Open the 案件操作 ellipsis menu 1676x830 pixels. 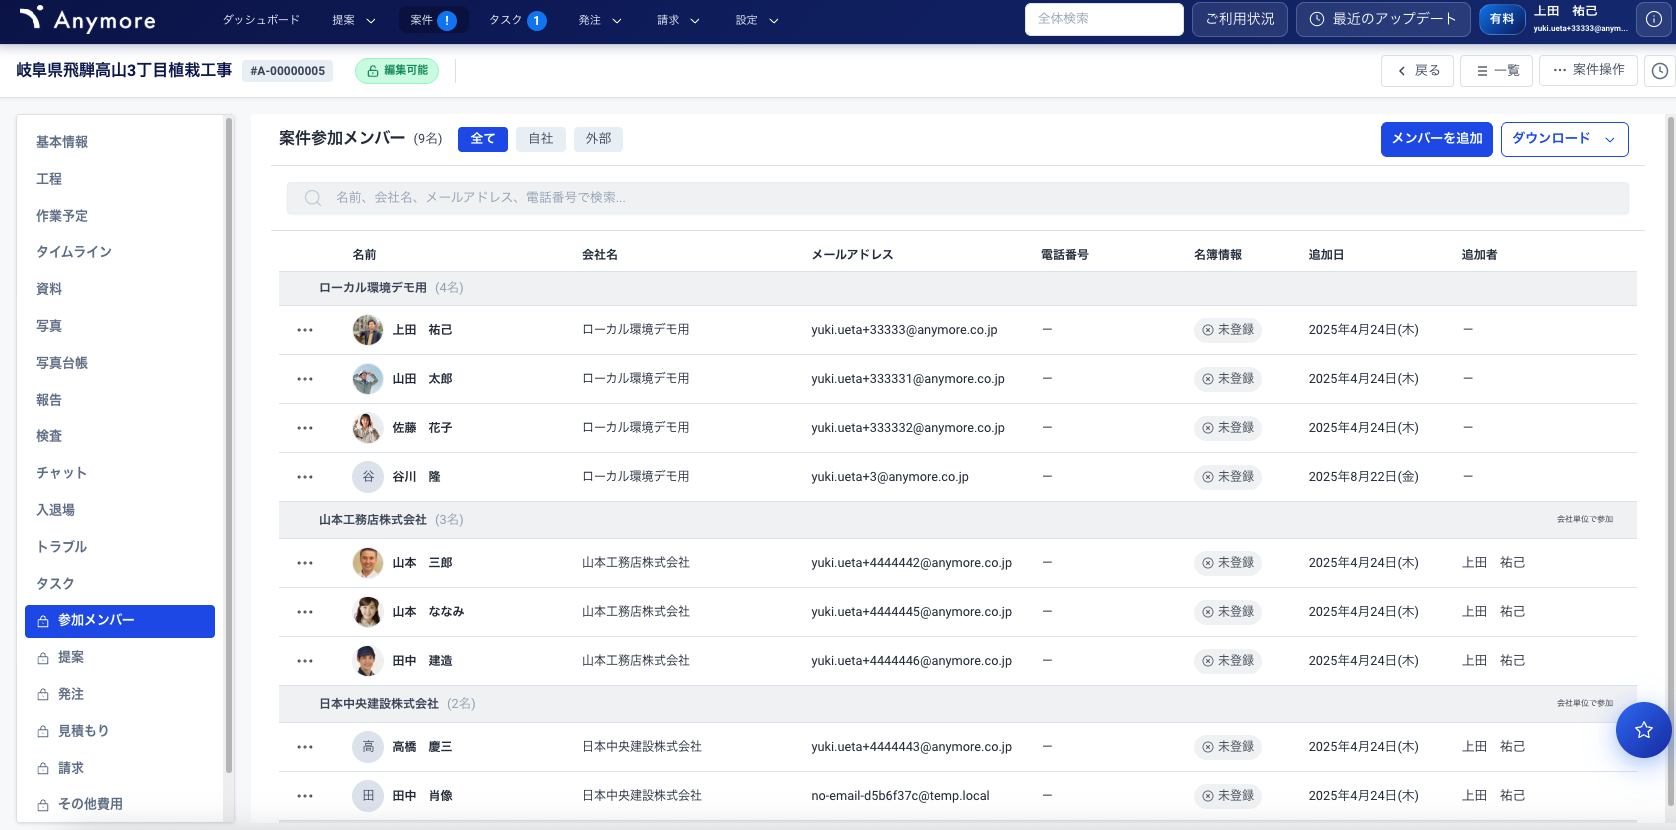[x=1588, y=70]
